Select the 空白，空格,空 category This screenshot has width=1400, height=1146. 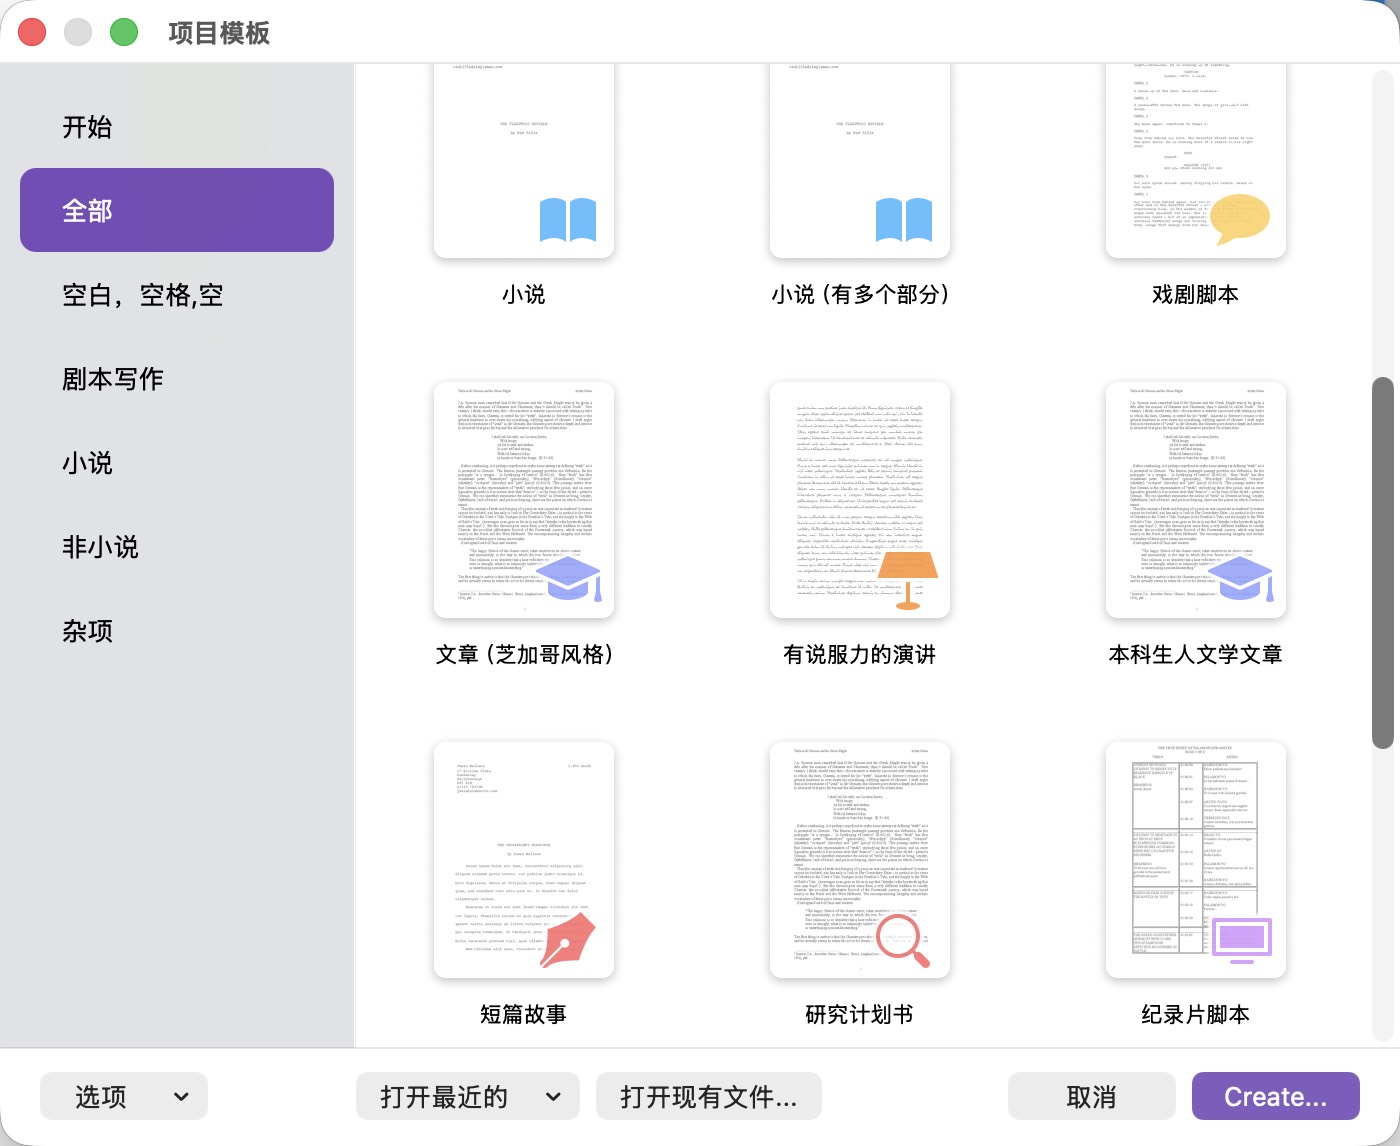click(x=143, y=295)
